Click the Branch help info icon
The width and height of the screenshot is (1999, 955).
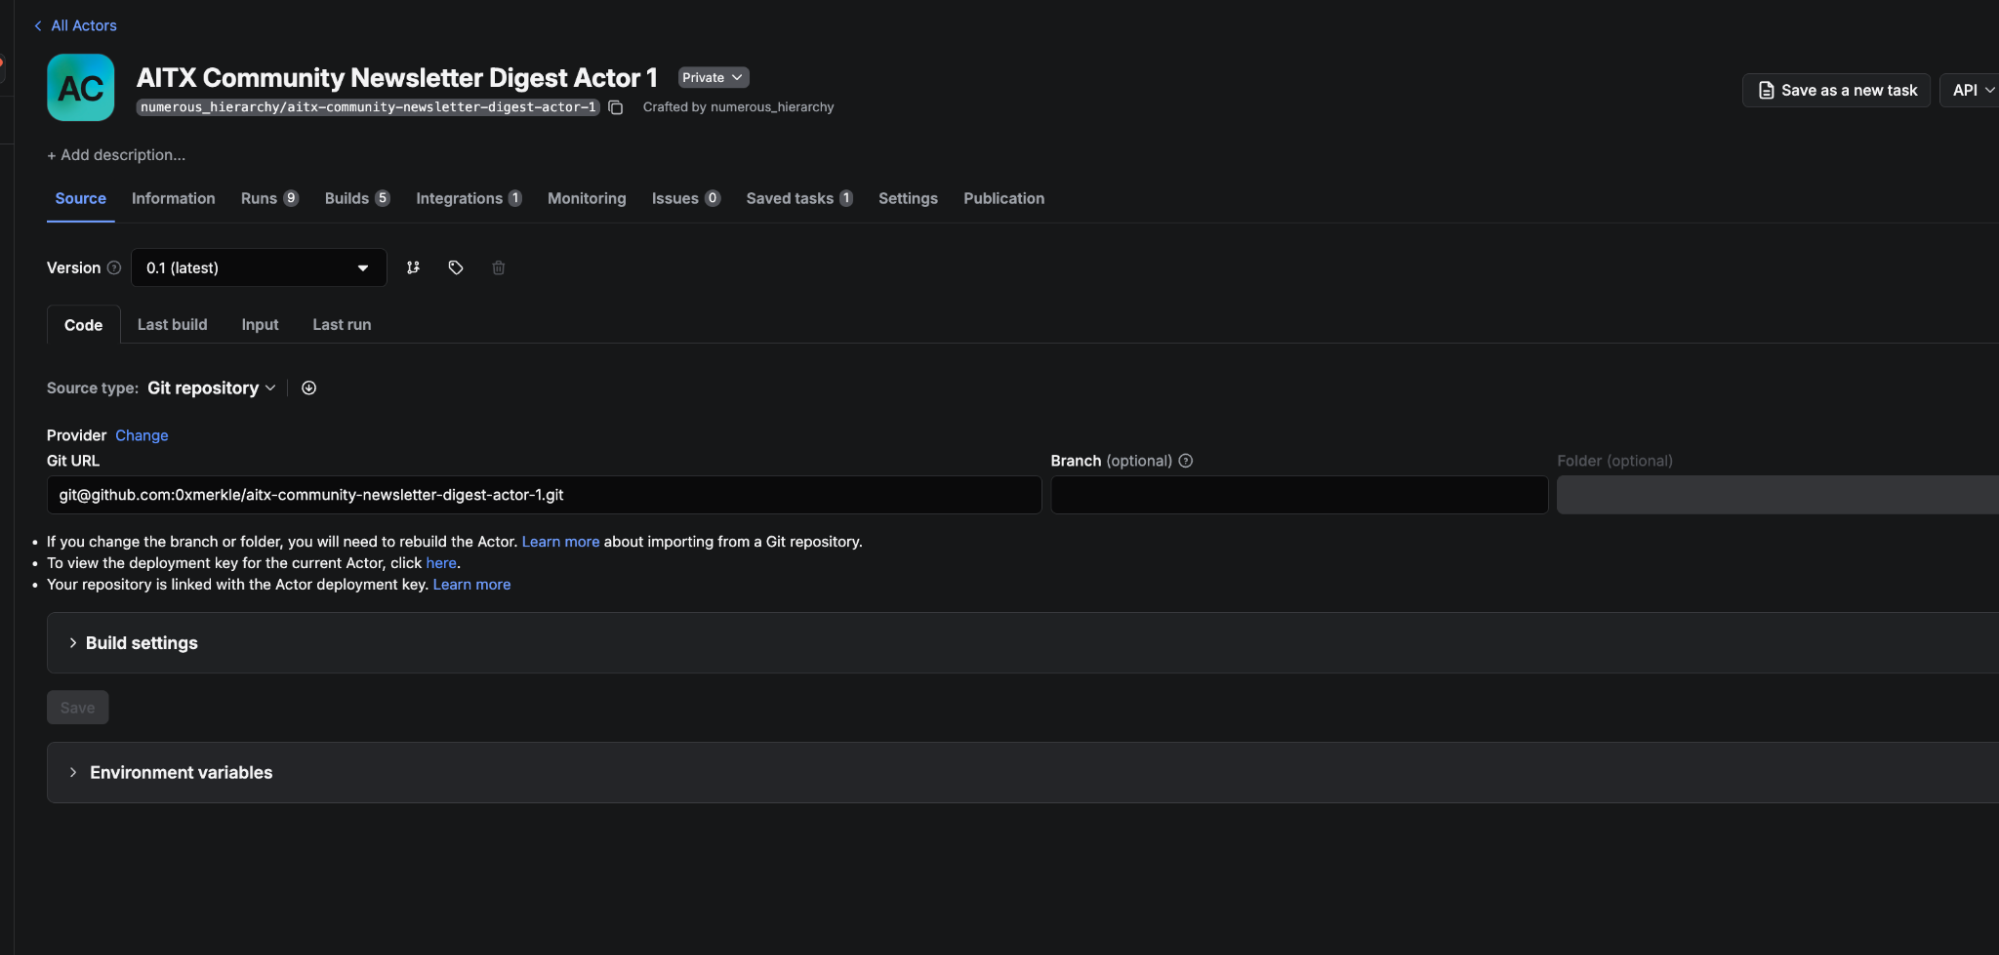(1186, 461)
